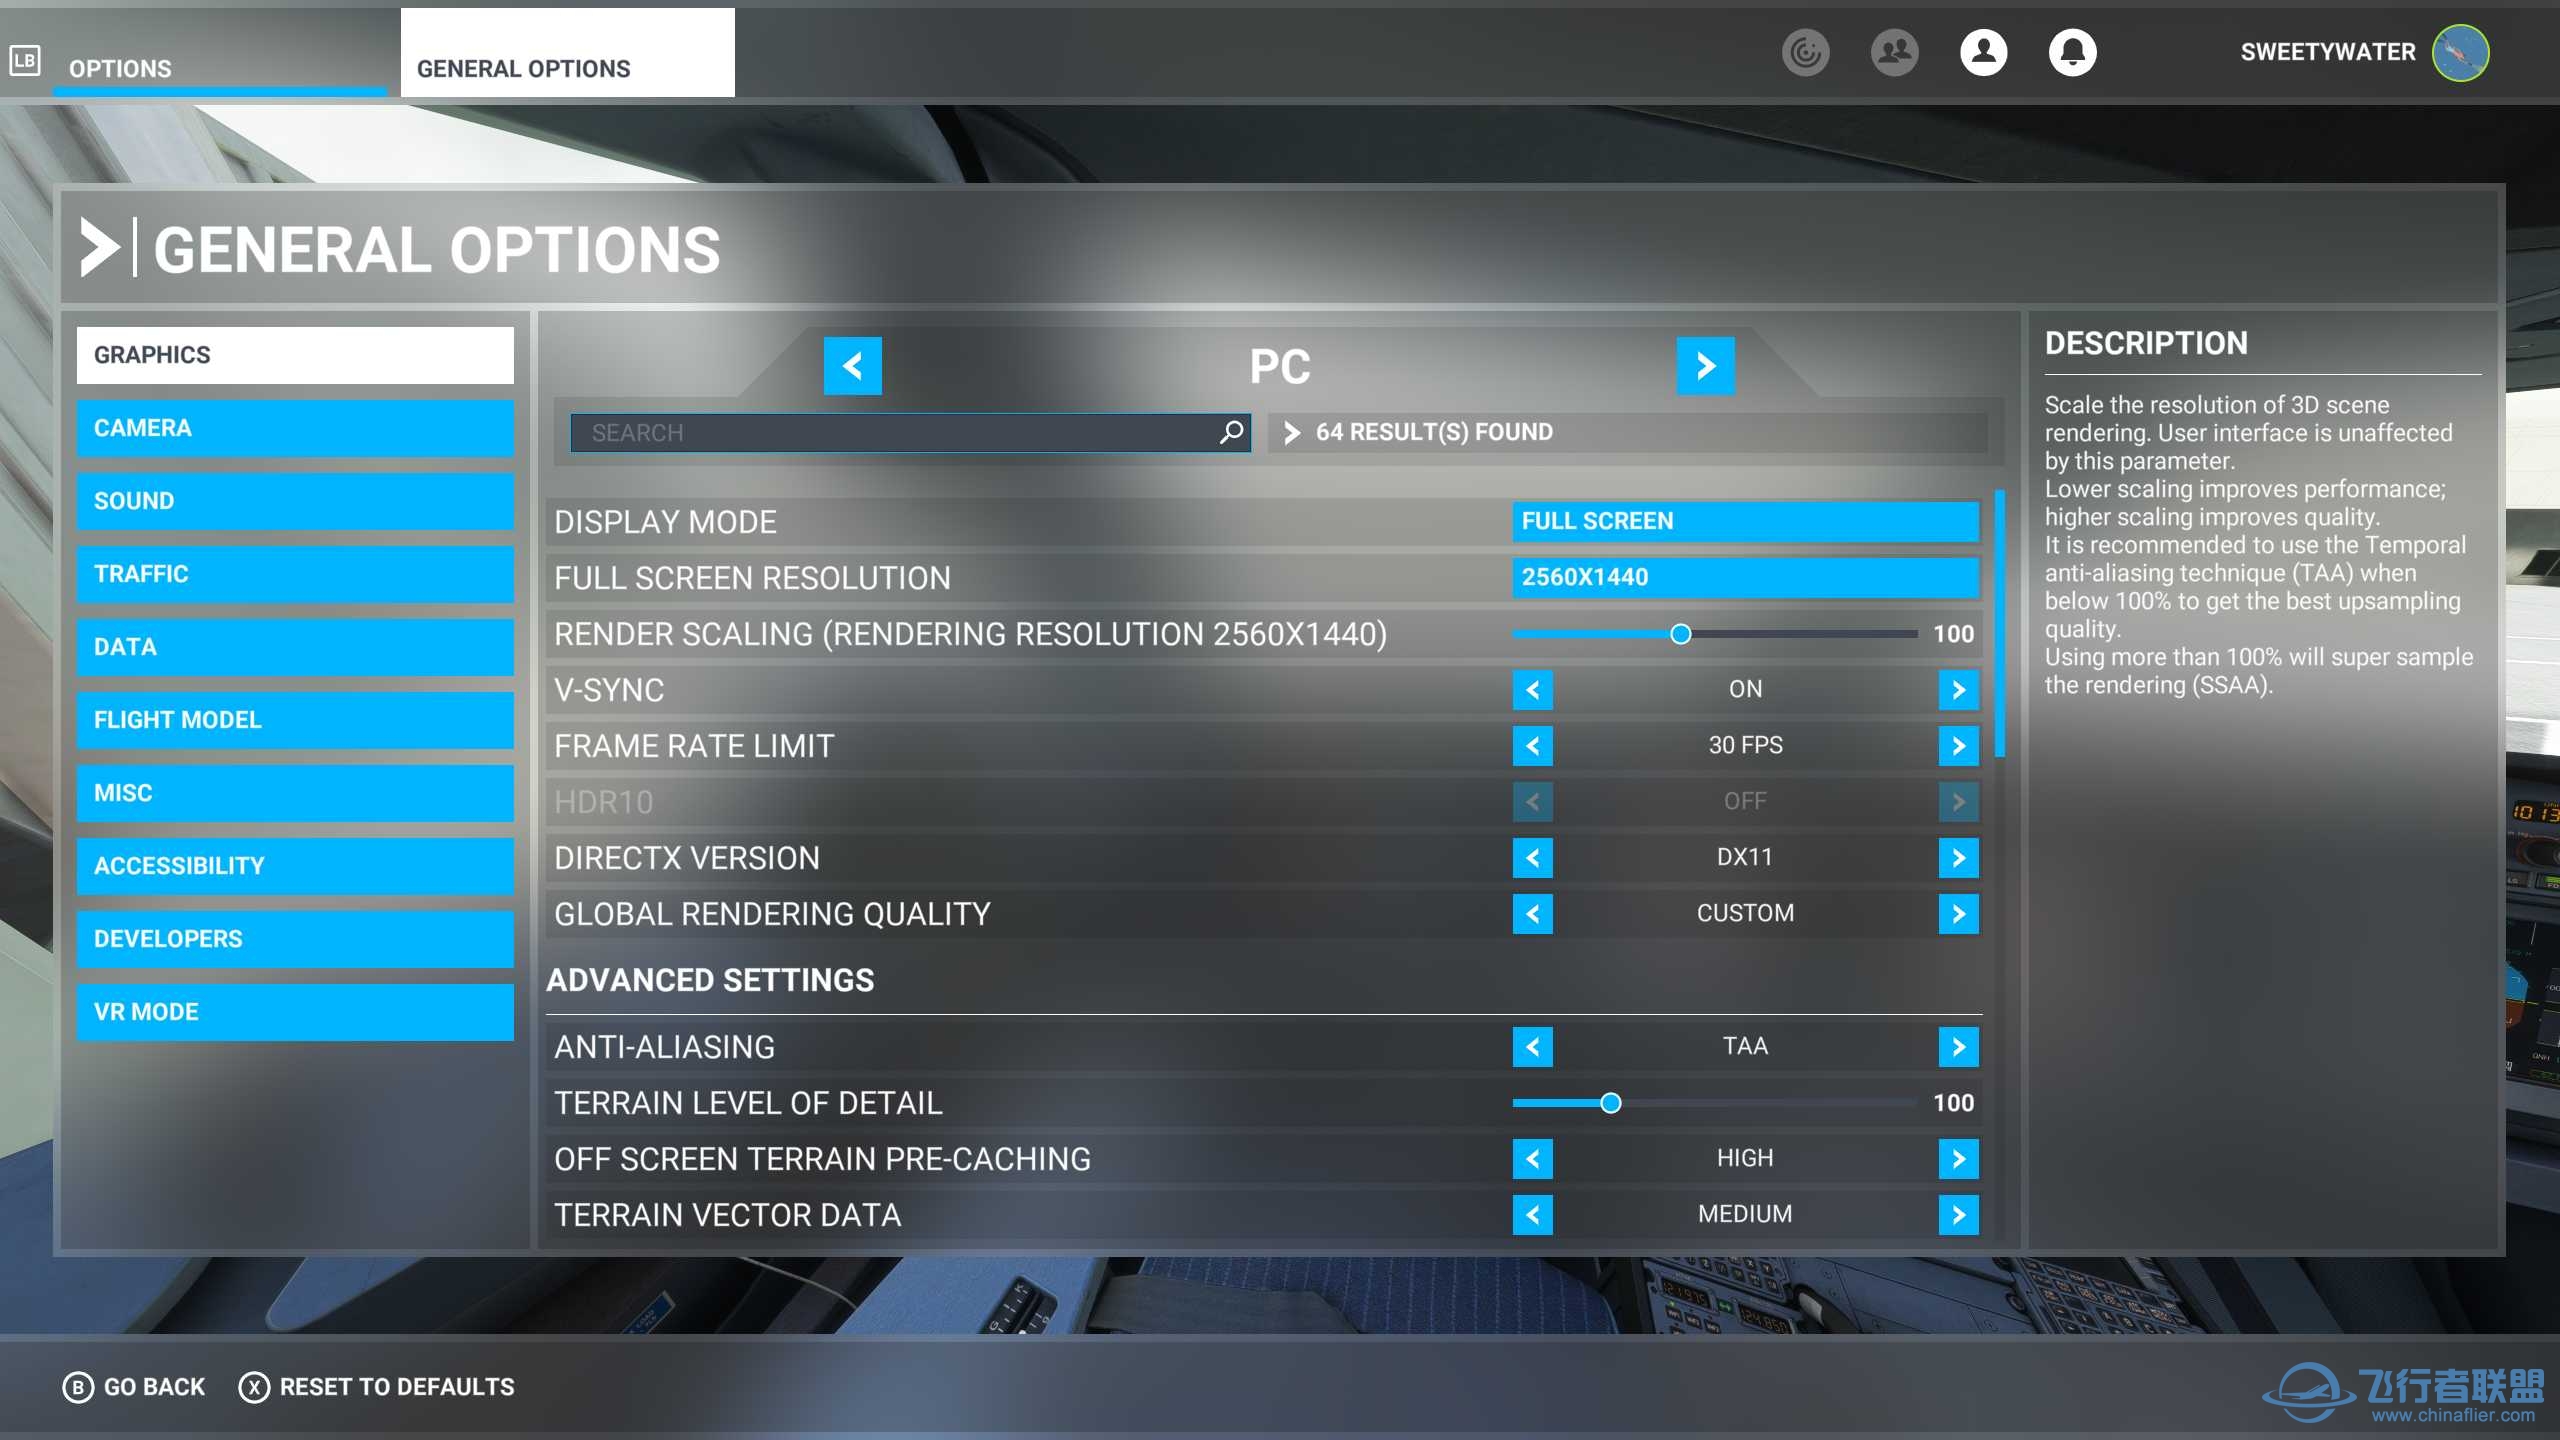Switch to previous platform left of PC
This screenshot has height=1440, width=2560.
click(x=852, y=366)
